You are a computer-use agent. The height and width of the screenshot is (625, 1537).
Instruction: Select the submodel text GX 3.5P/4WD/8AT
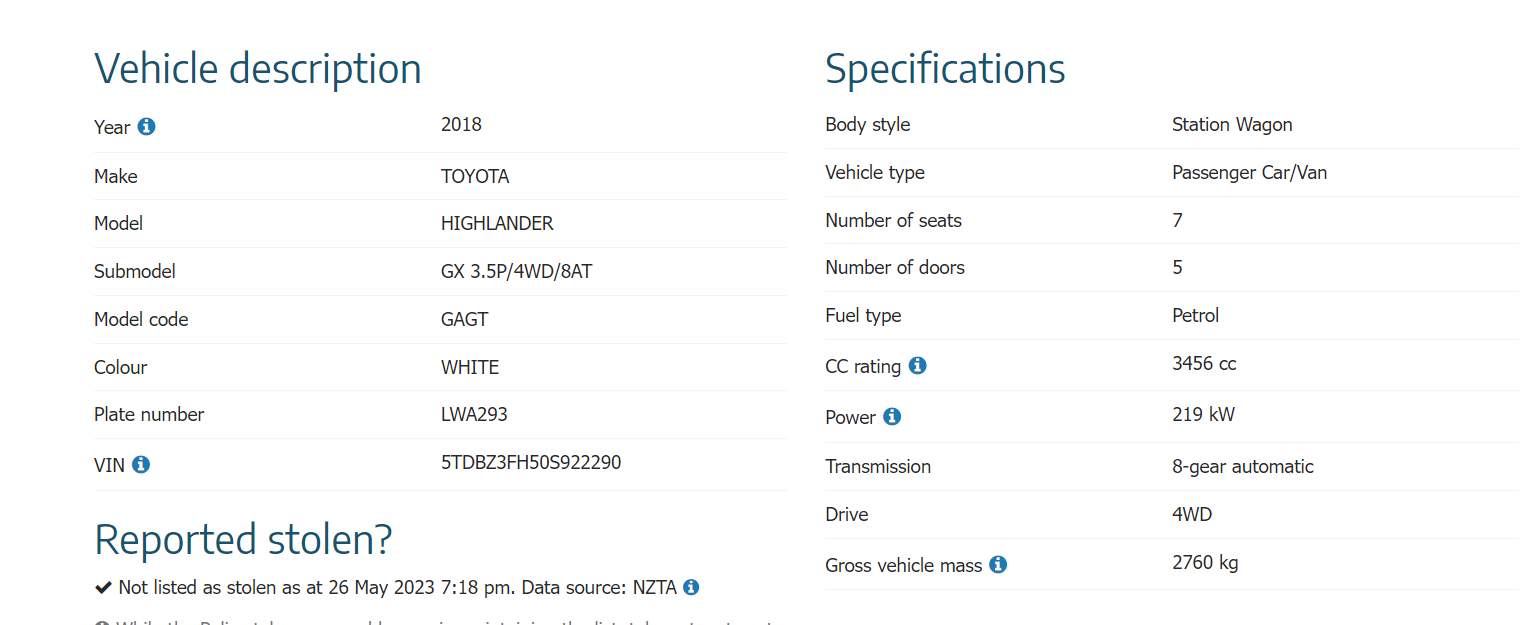coord(516,271)
